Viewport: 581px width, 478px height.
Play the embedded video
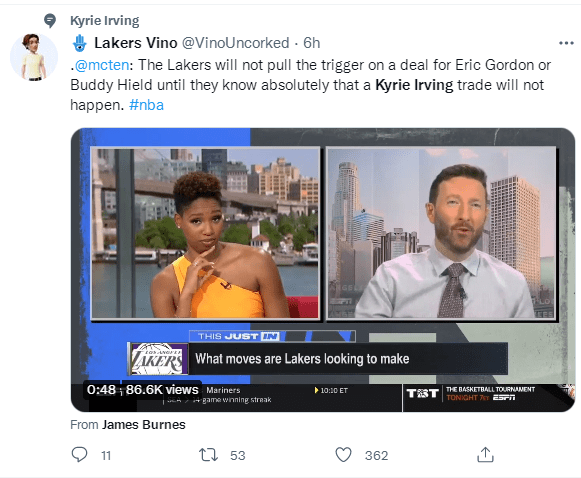(323, 270)
